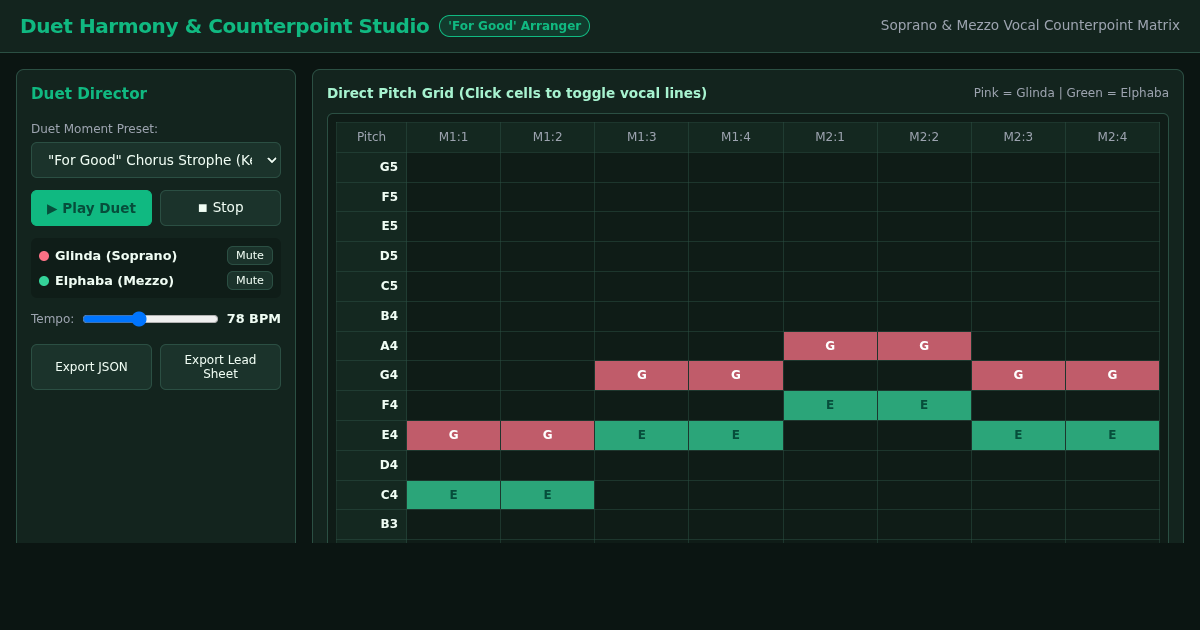Start playback with Play Duet
1200x630 pixels.
pos(91,208)
